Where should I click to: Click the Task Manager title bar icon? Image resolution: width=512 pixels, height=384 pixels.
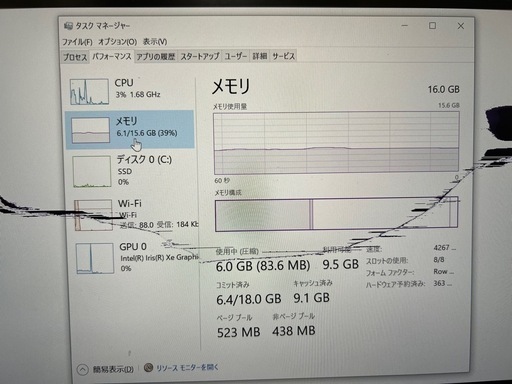point(68,26)
